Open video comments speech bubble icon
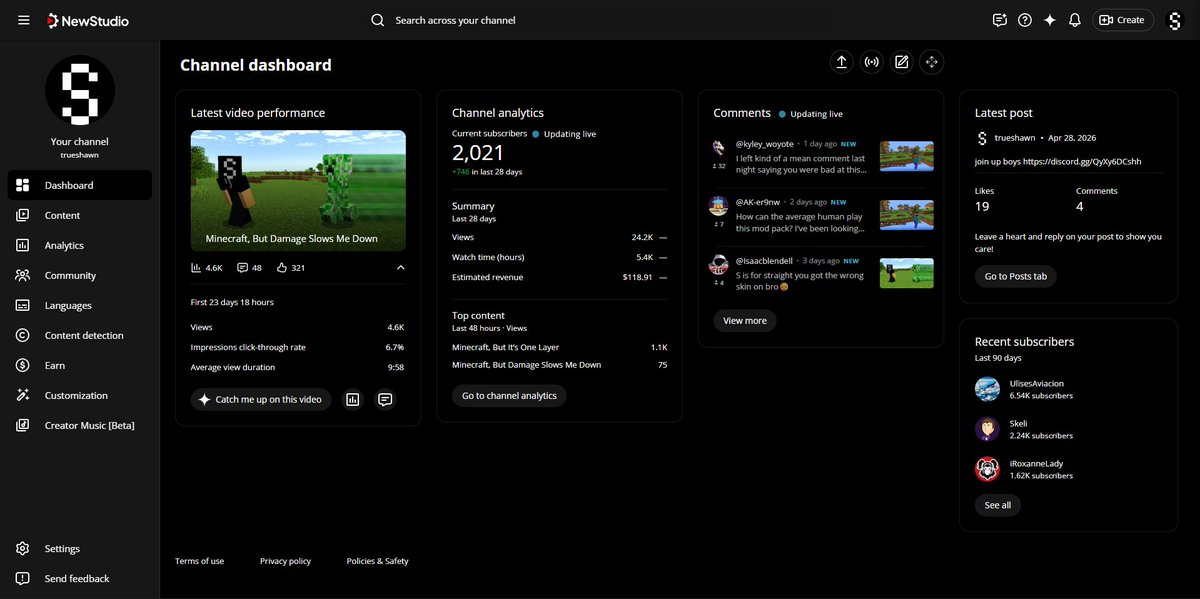The image size is (1200, 599). 385,399
